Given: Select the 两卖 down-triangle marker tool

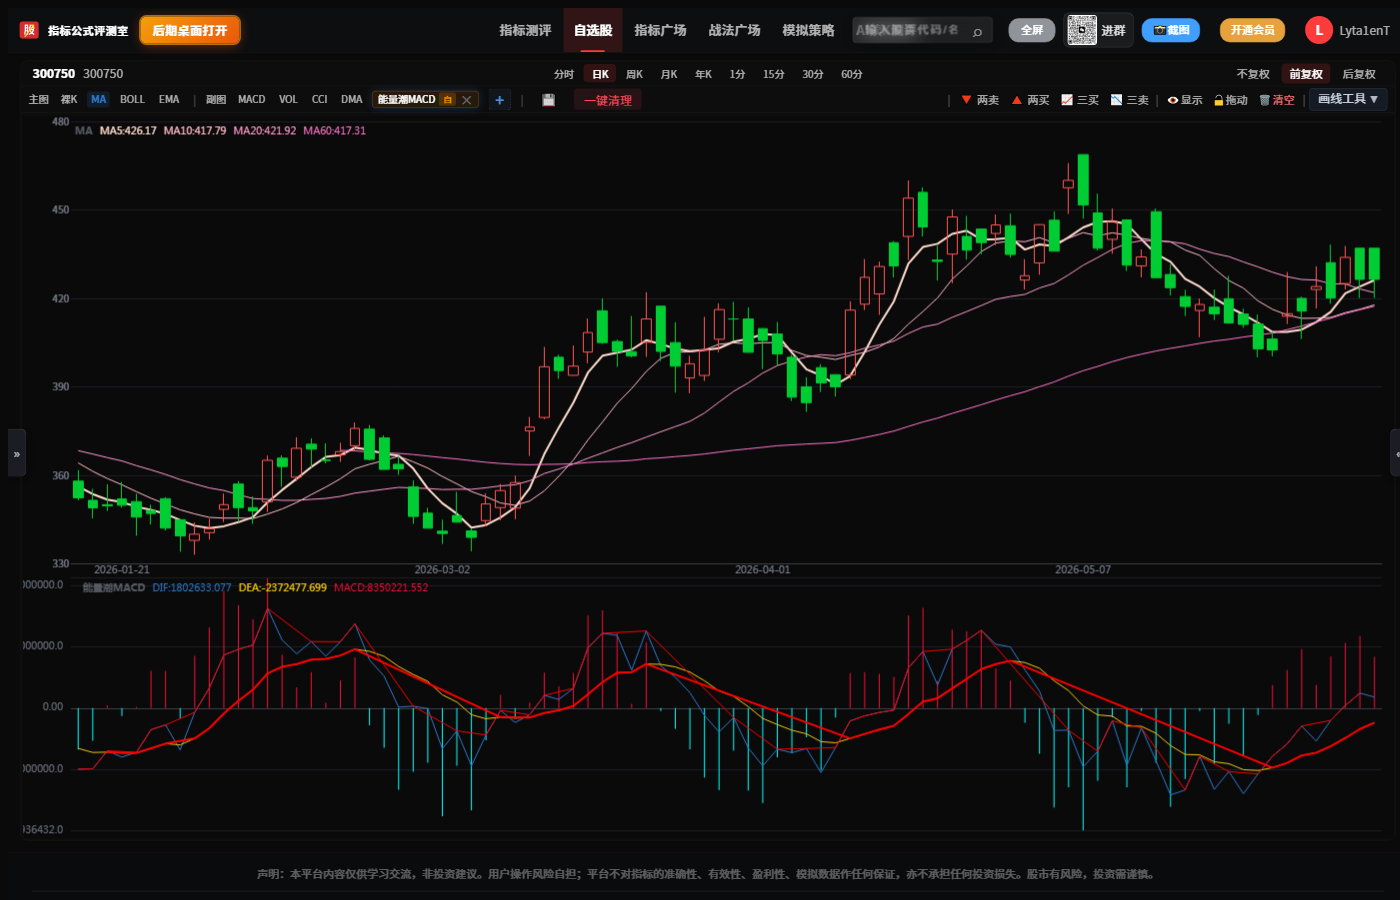Looking at the screenshot, I should coord(980,100).
